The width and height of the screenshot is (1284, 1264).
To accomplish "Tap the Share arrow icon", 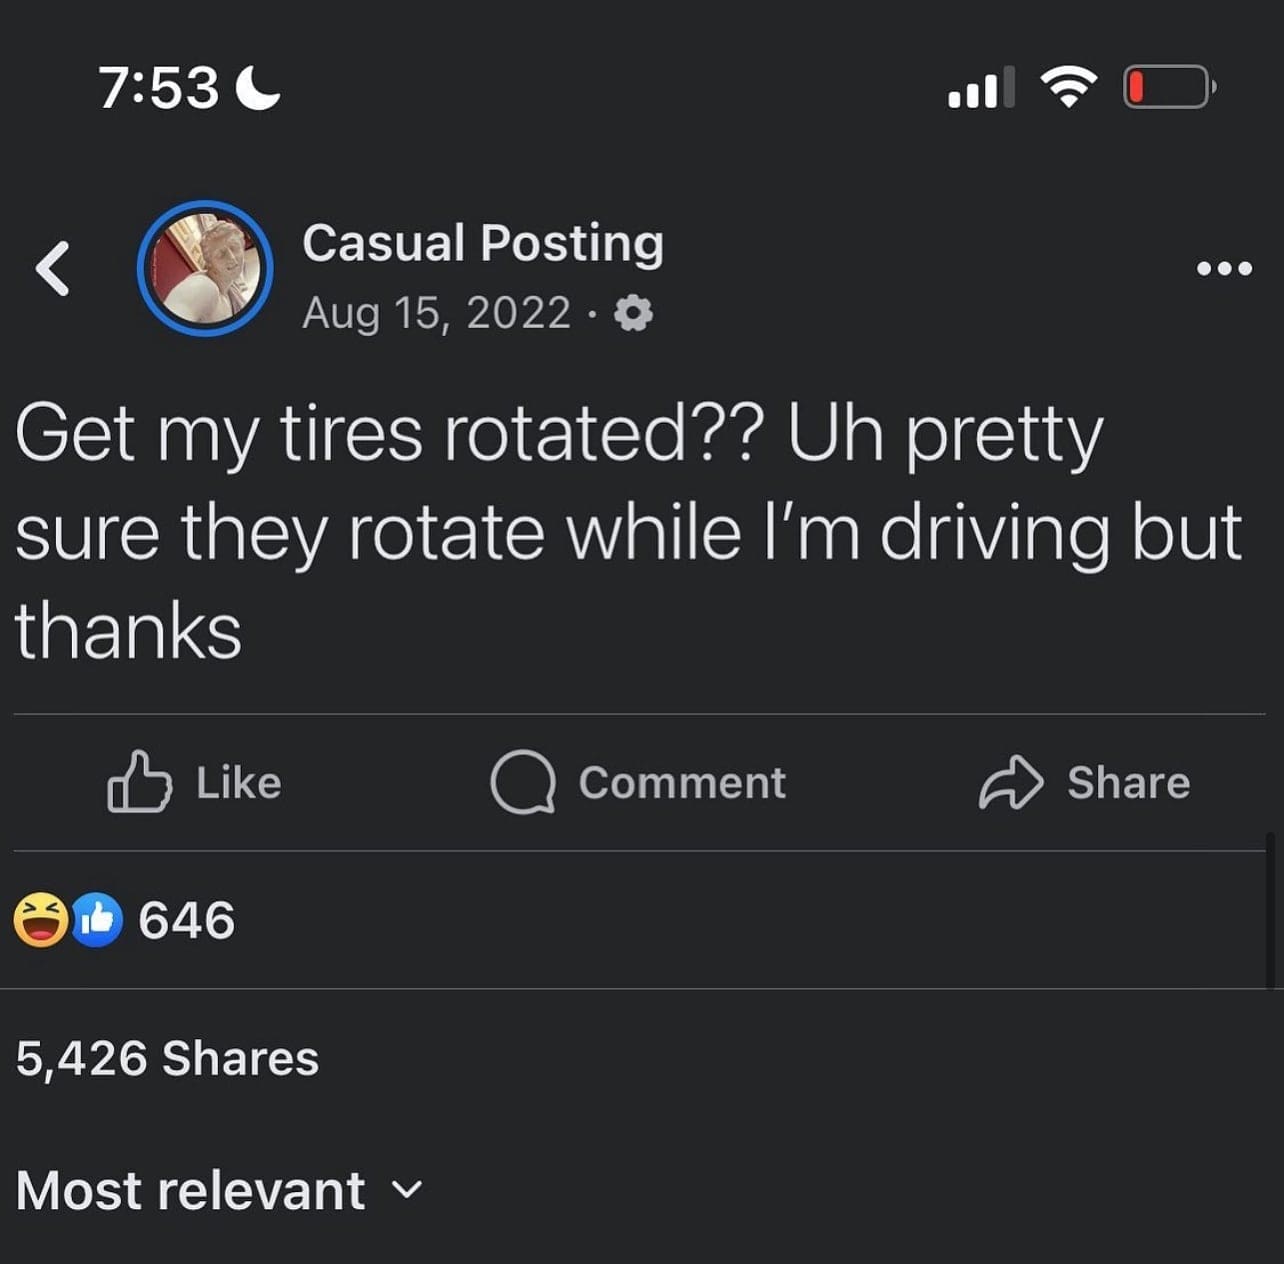I will coord(1010,782).
